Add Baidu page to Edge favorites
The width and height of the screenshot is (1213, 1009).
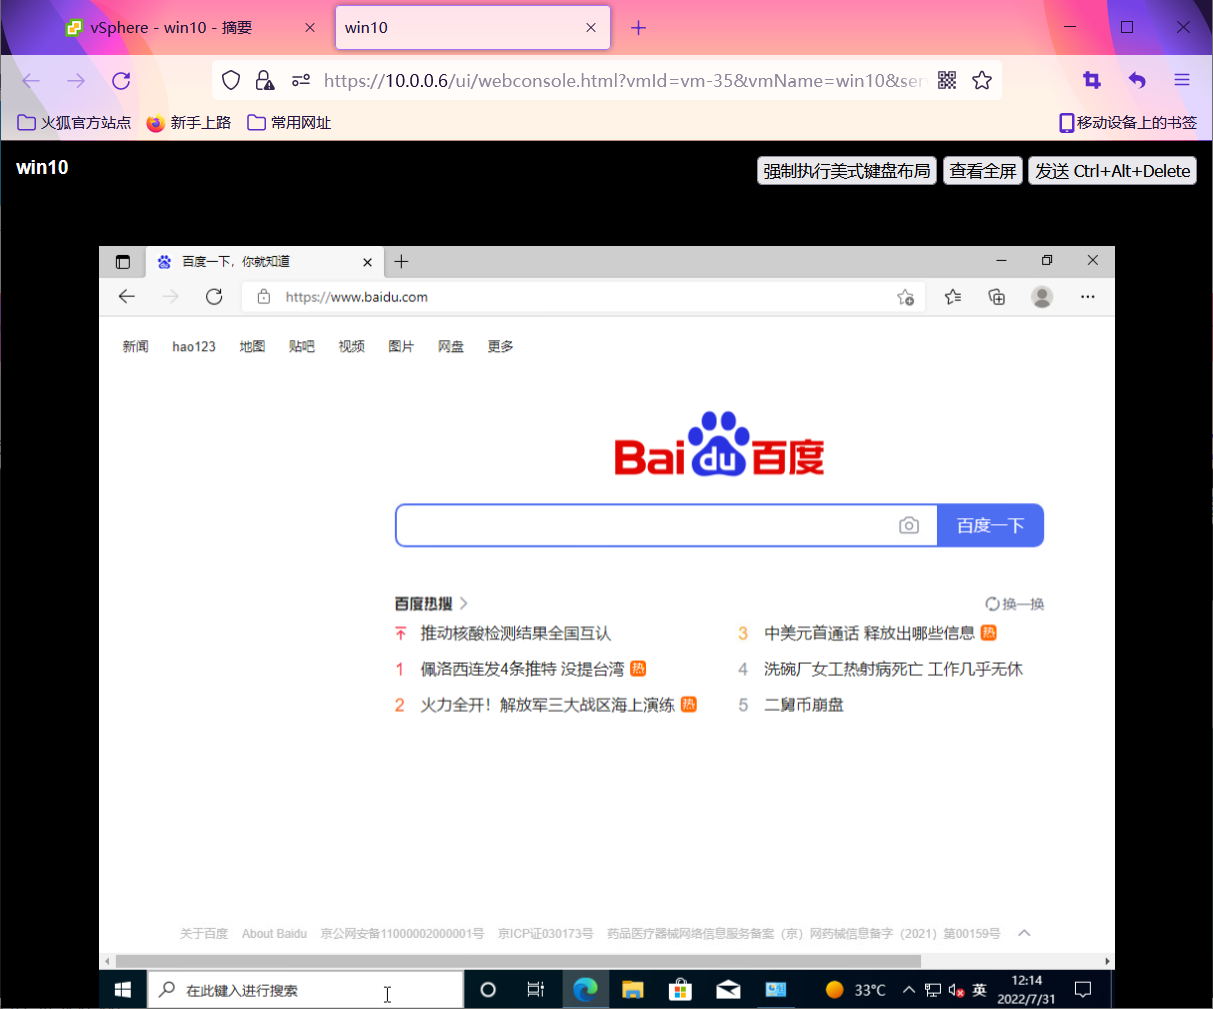[x=906, y=297]
